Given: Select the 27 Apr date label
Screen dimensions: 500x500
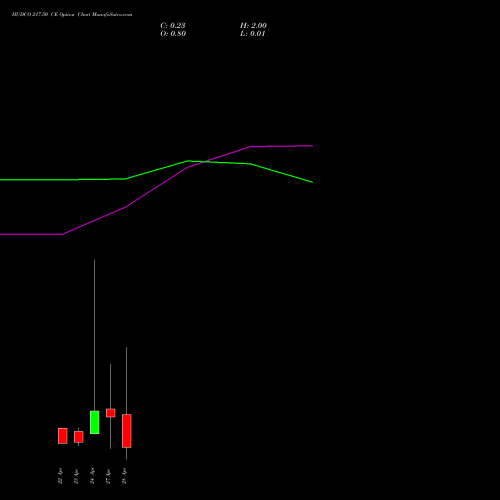Looking at the screenshot, I should (108, 476).
